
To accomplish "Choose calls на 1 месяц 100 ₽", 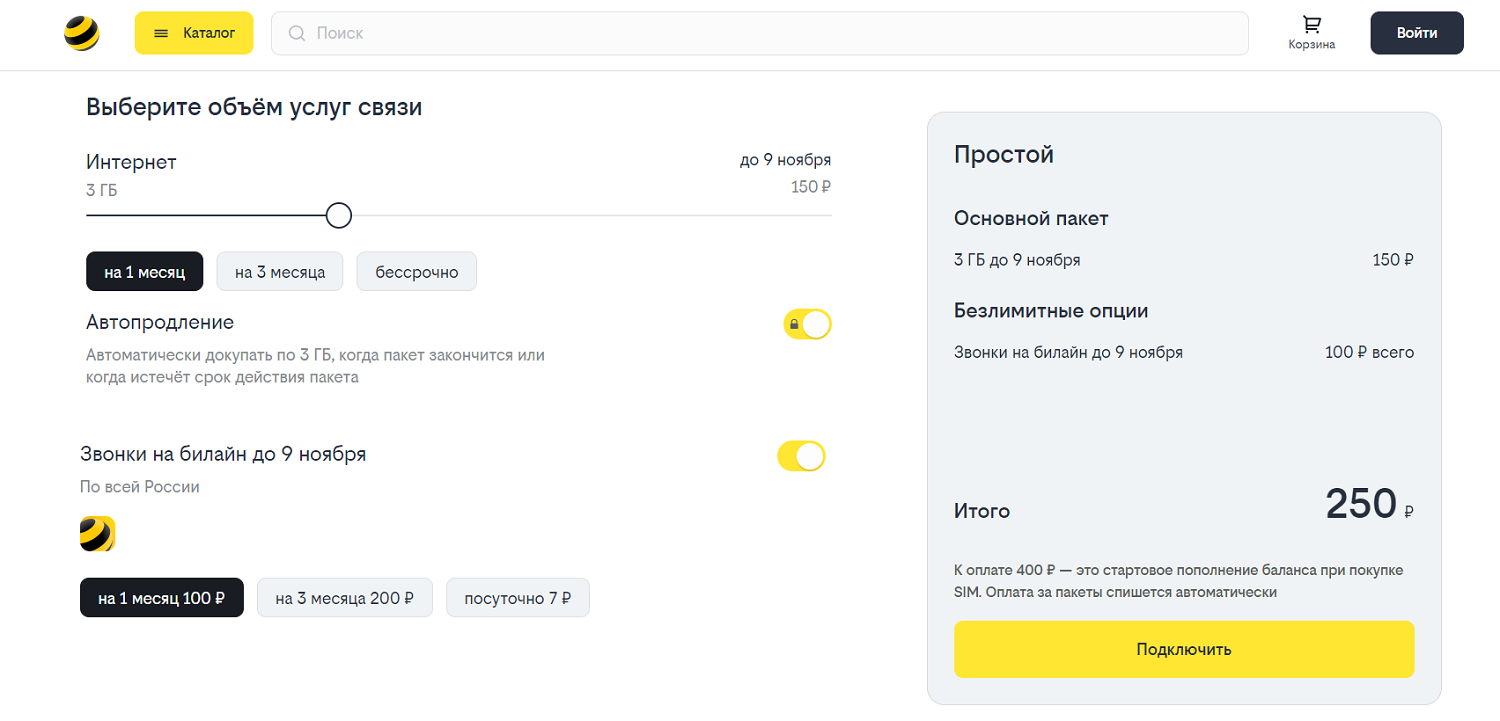I will point(162,598).
